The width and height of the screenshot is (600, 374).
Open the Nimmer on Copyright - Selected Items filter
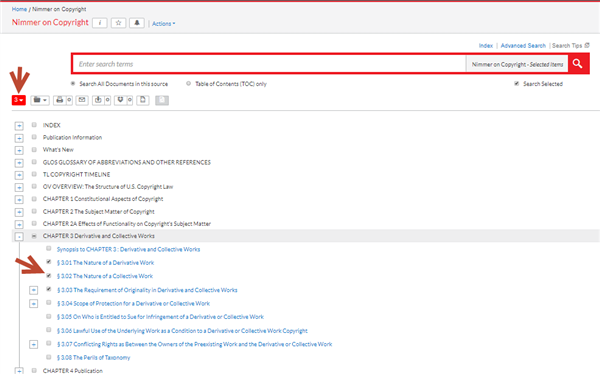pos(517,64)
